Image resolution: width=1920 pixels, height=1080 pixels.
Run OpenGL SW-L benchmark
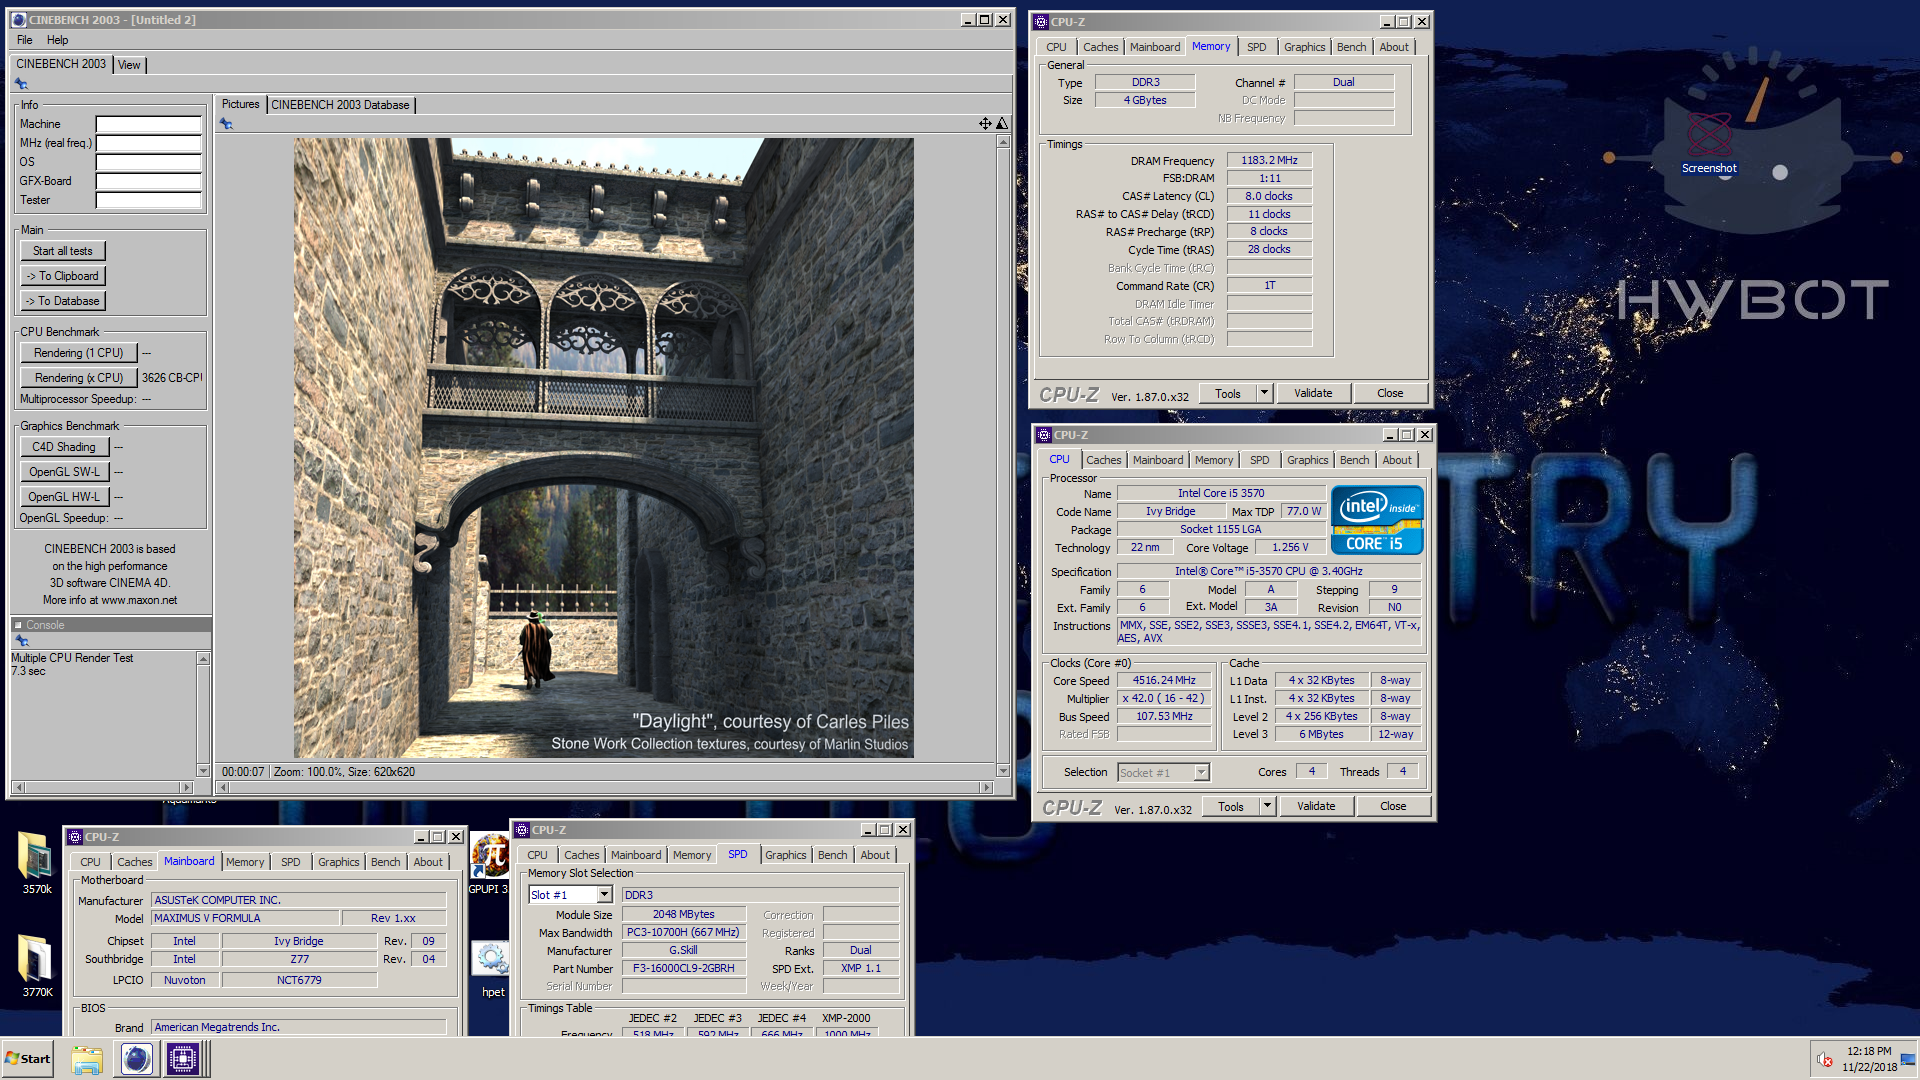pos(64,472)
